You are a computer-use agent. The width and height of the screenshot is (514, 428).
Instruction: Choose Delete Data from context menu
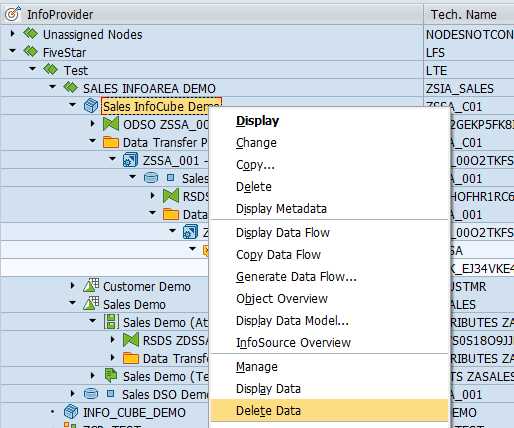click(268, 411)
